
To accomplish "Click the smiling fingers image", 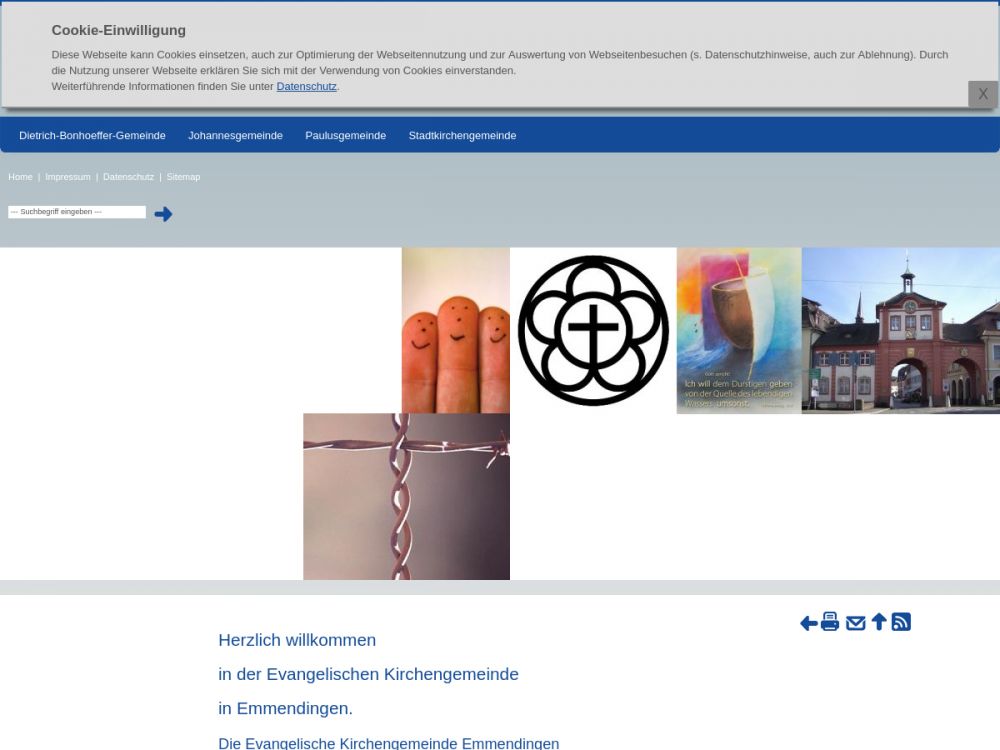I will (455, 330).
